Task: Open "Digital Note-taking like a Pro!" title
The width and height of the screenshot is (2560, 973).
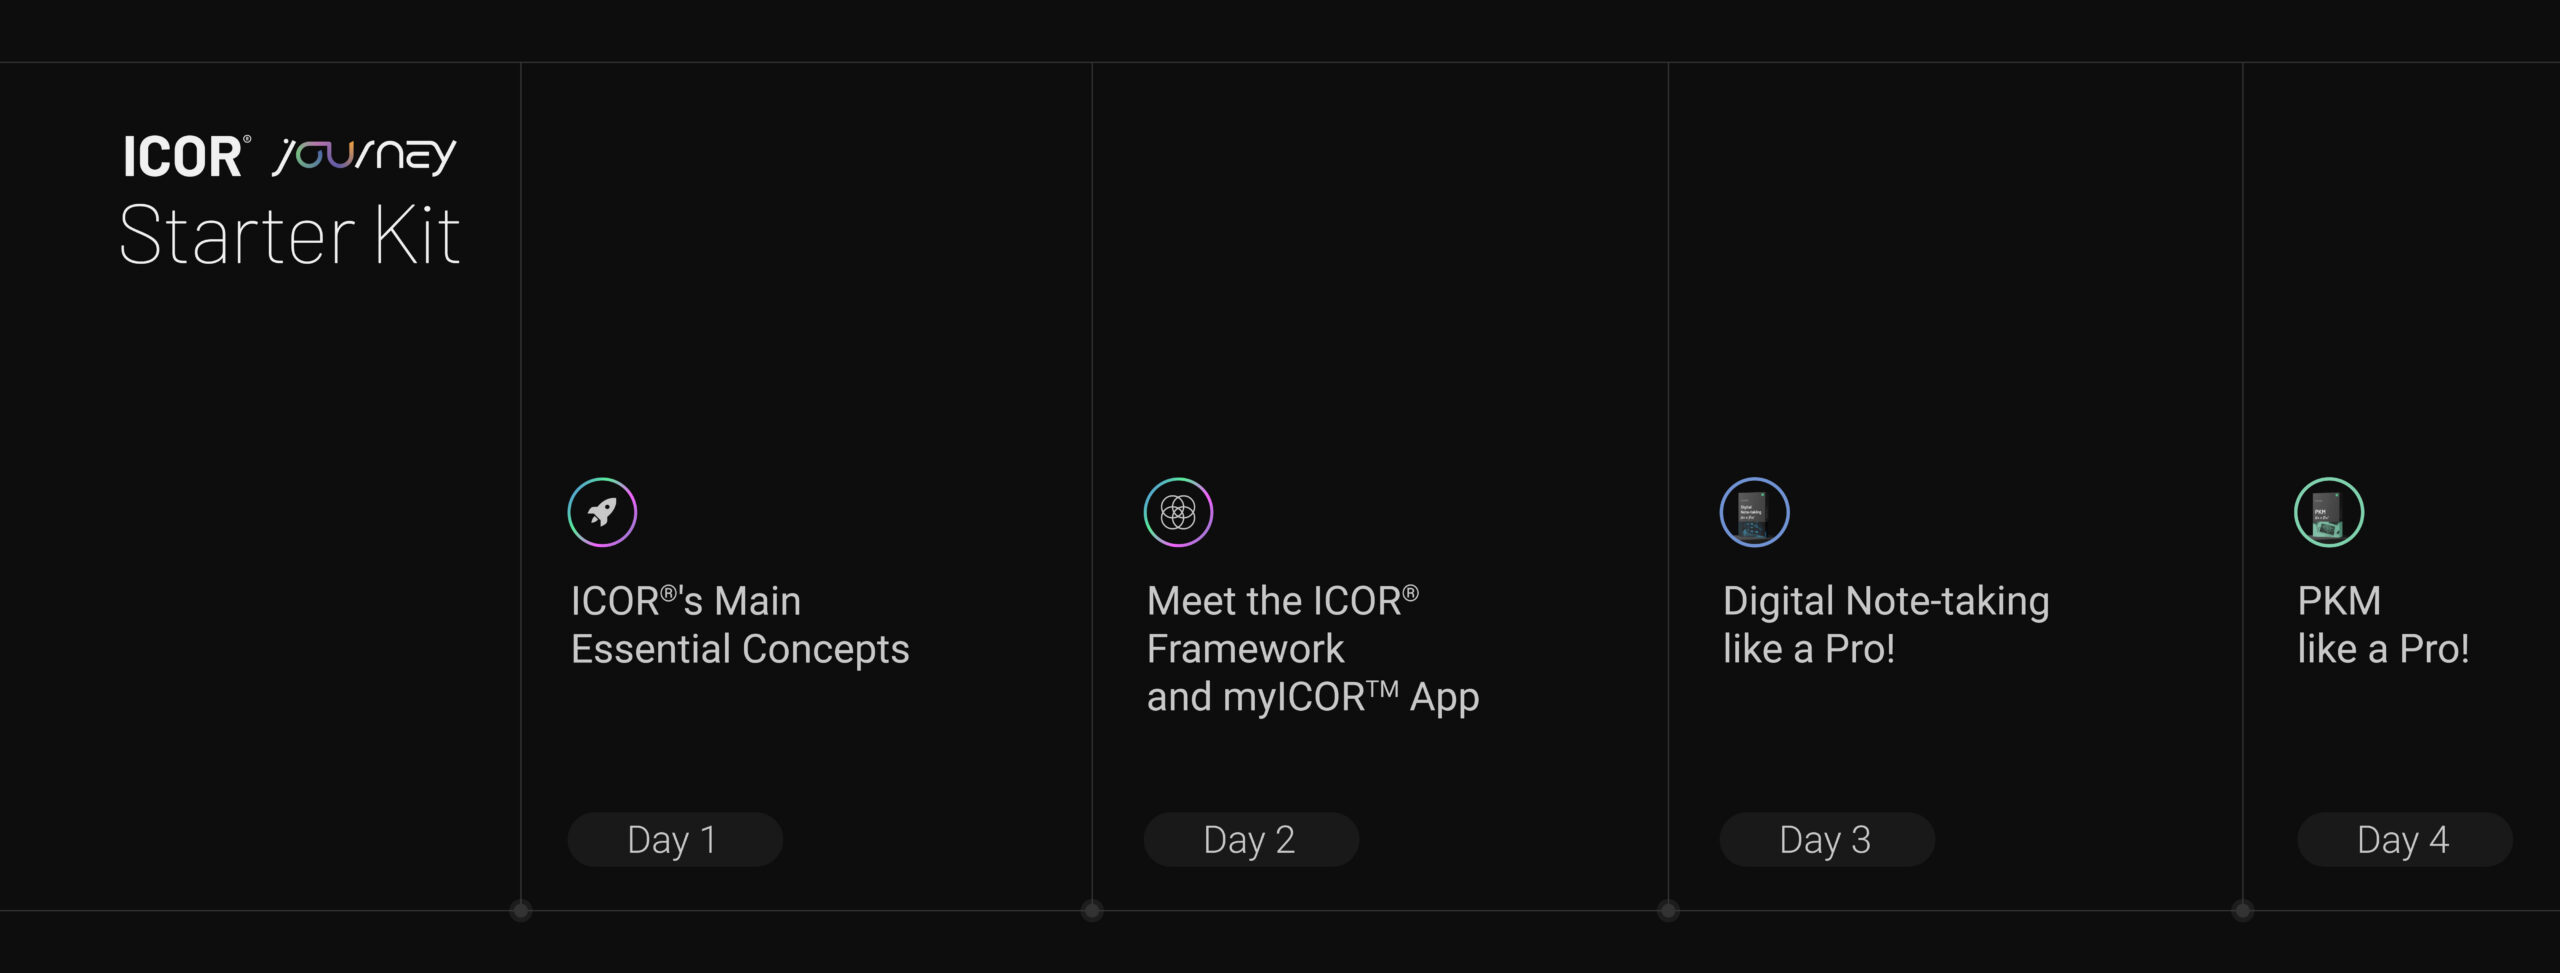Action: [x=1886, y=625]
